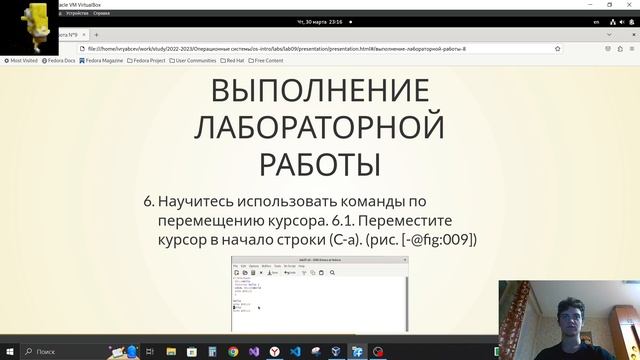This screenshot has width=640, height=360.
Task: Launch Microsoft Store from the taskbar
Action: (x=192, y=351)
